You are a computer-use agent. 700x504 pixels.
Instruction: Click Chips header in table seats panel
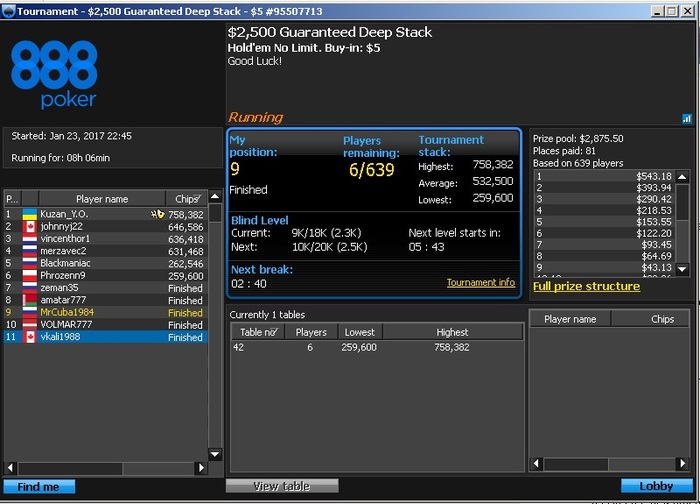pos(650,319)
